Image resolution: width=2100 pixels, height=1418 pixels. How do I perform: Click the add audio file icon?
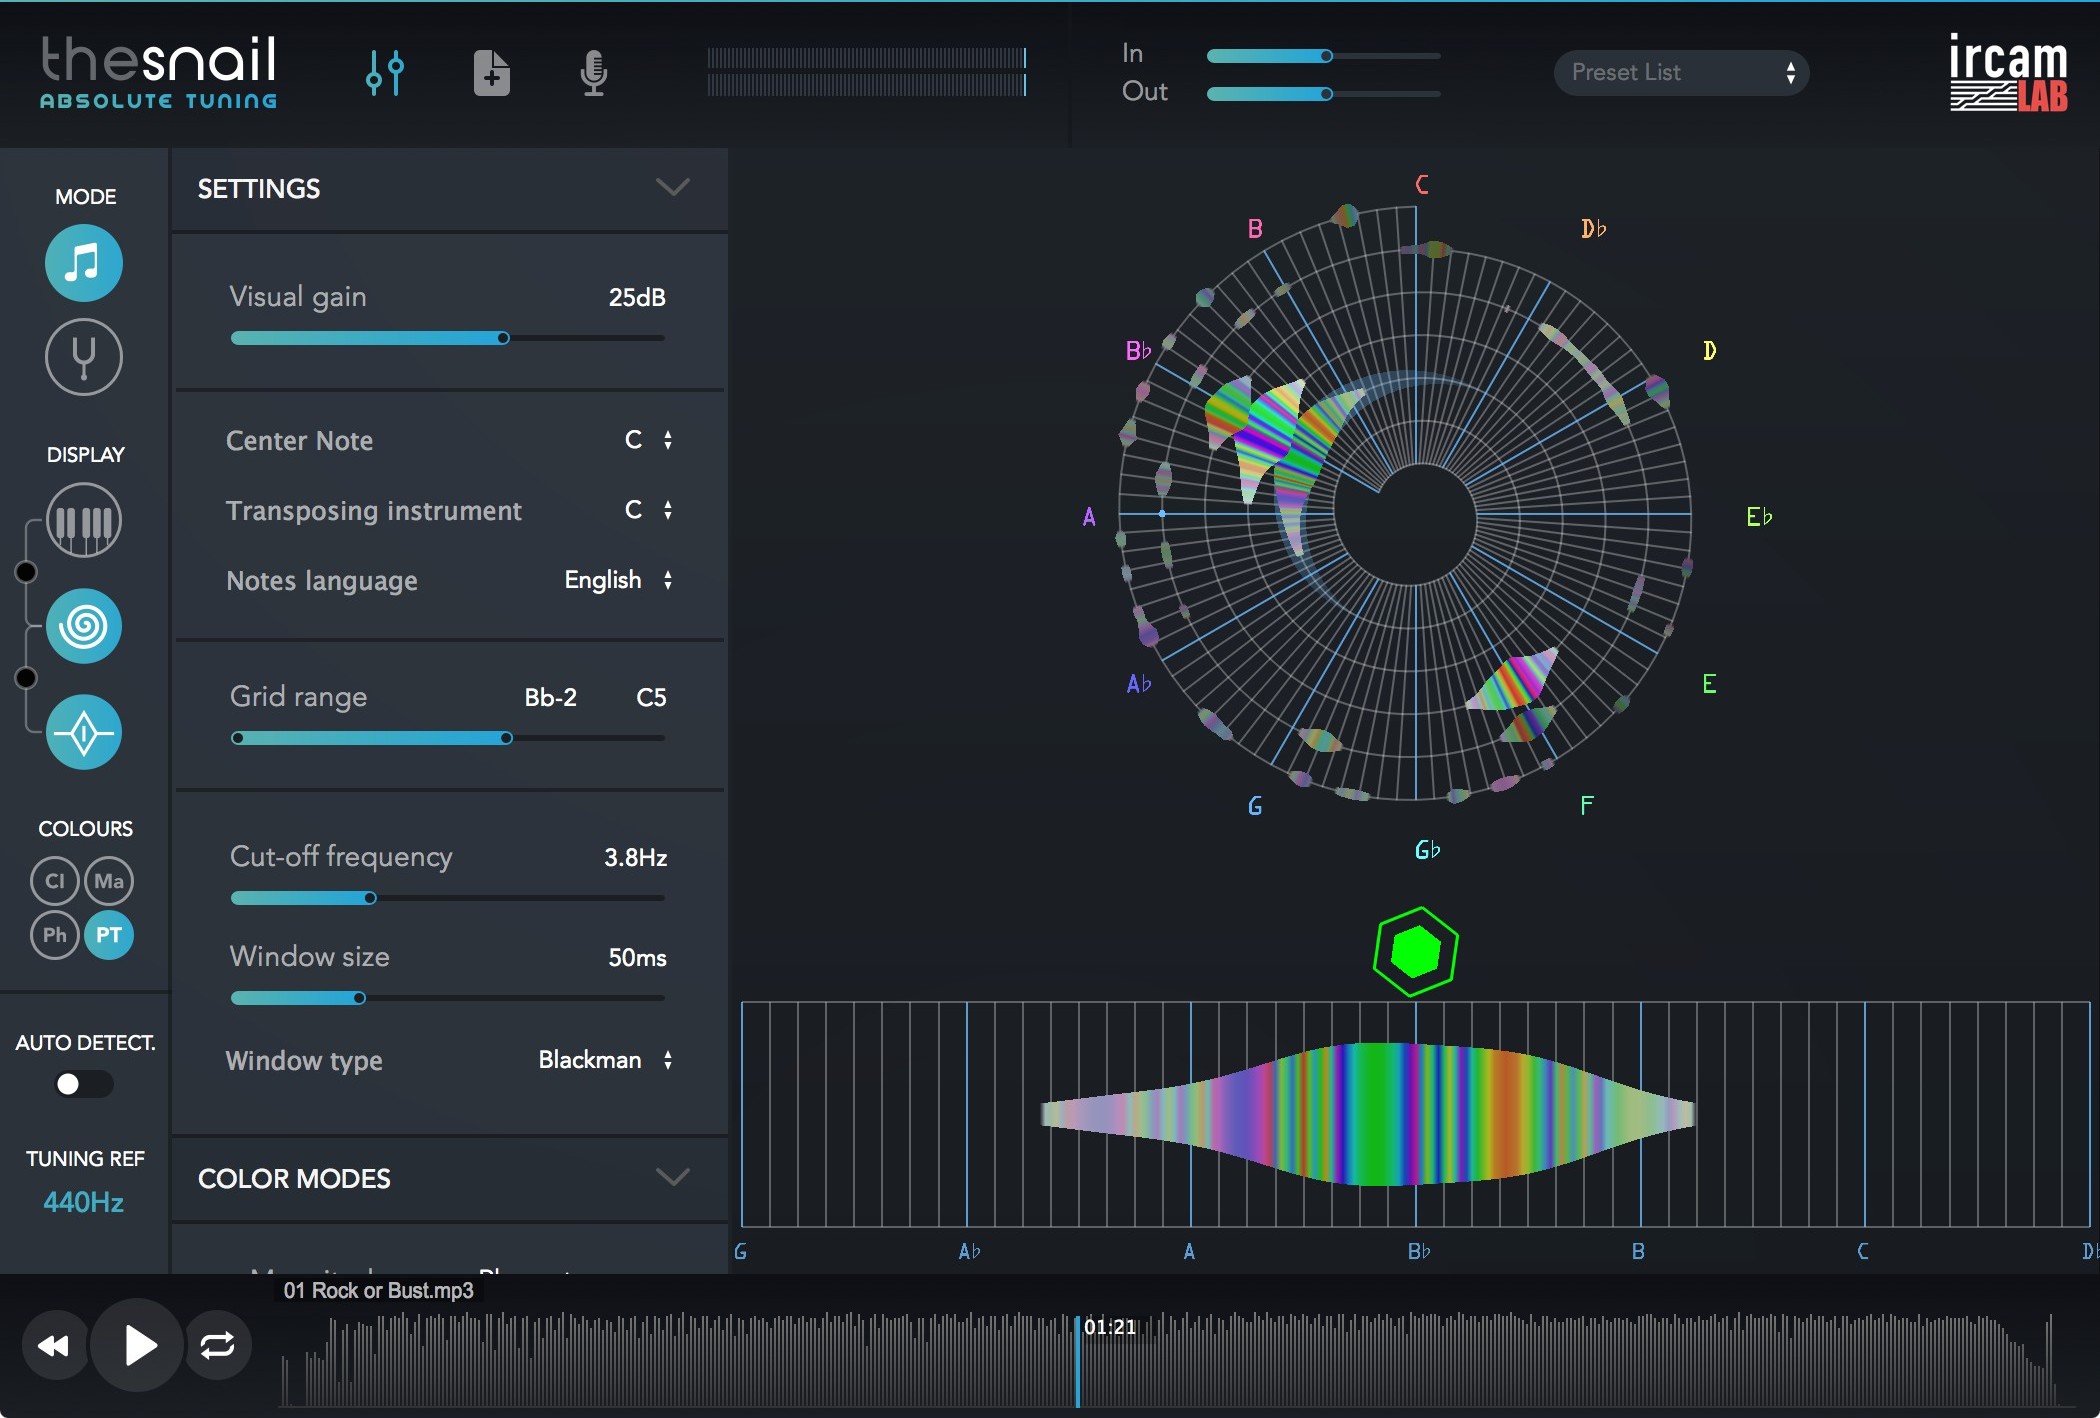point(491,72)
